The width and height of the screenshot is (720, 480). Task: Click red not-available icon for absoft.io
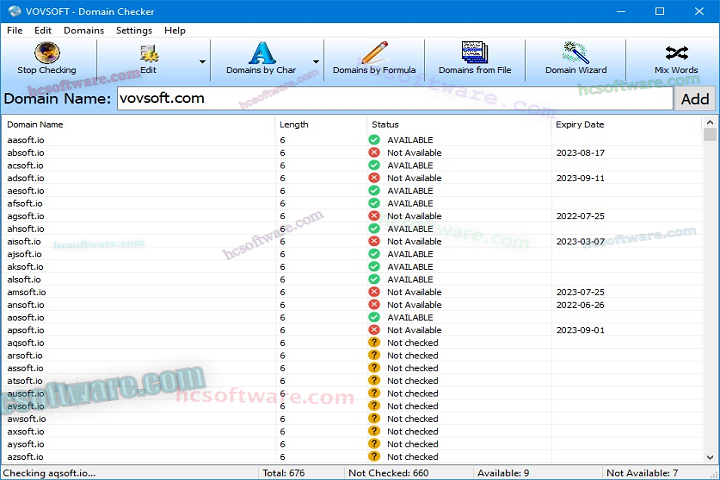click(374, 152)
